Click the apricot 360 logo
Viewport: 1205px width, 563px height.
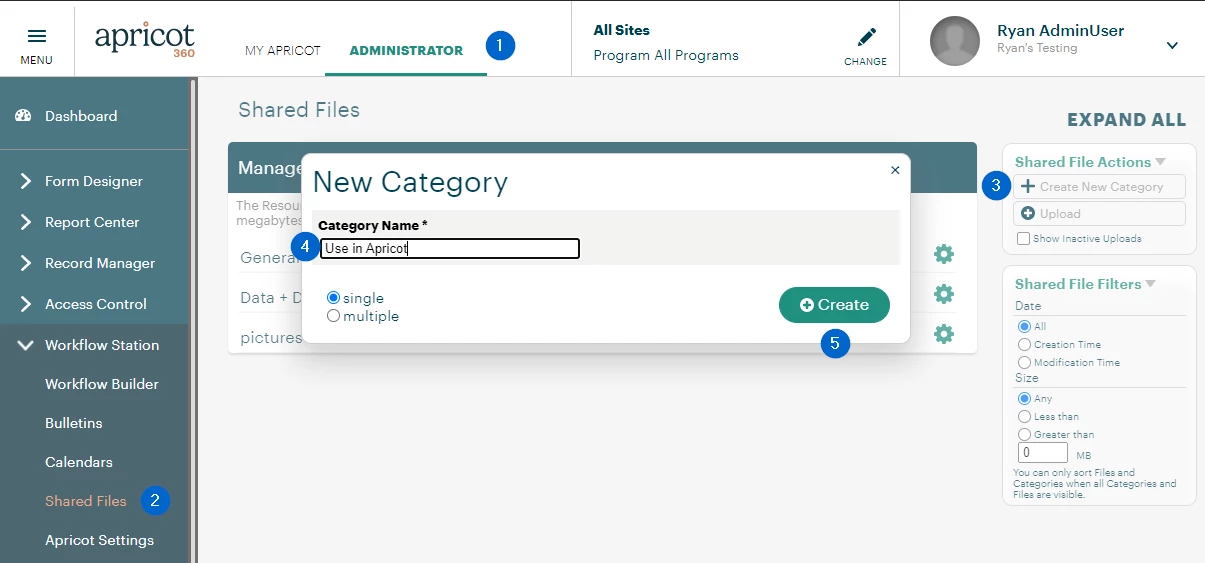145,41
